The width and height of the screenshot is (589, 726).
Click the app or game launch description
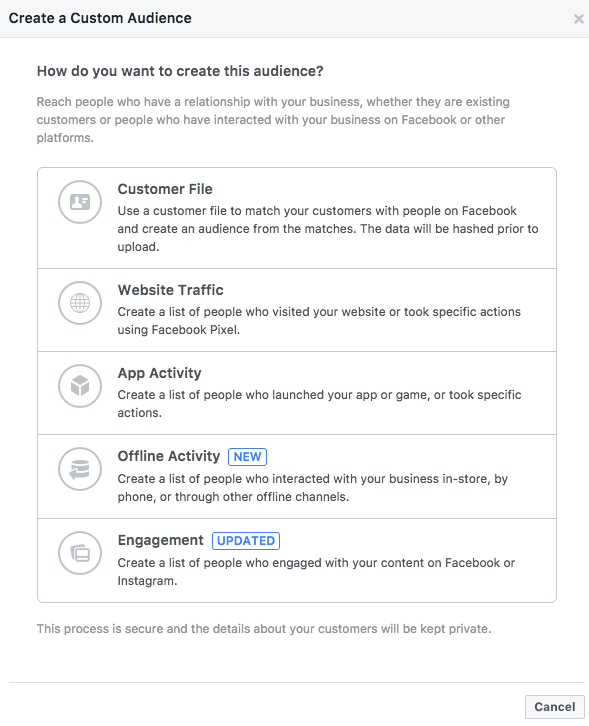[x=320, y=403]
